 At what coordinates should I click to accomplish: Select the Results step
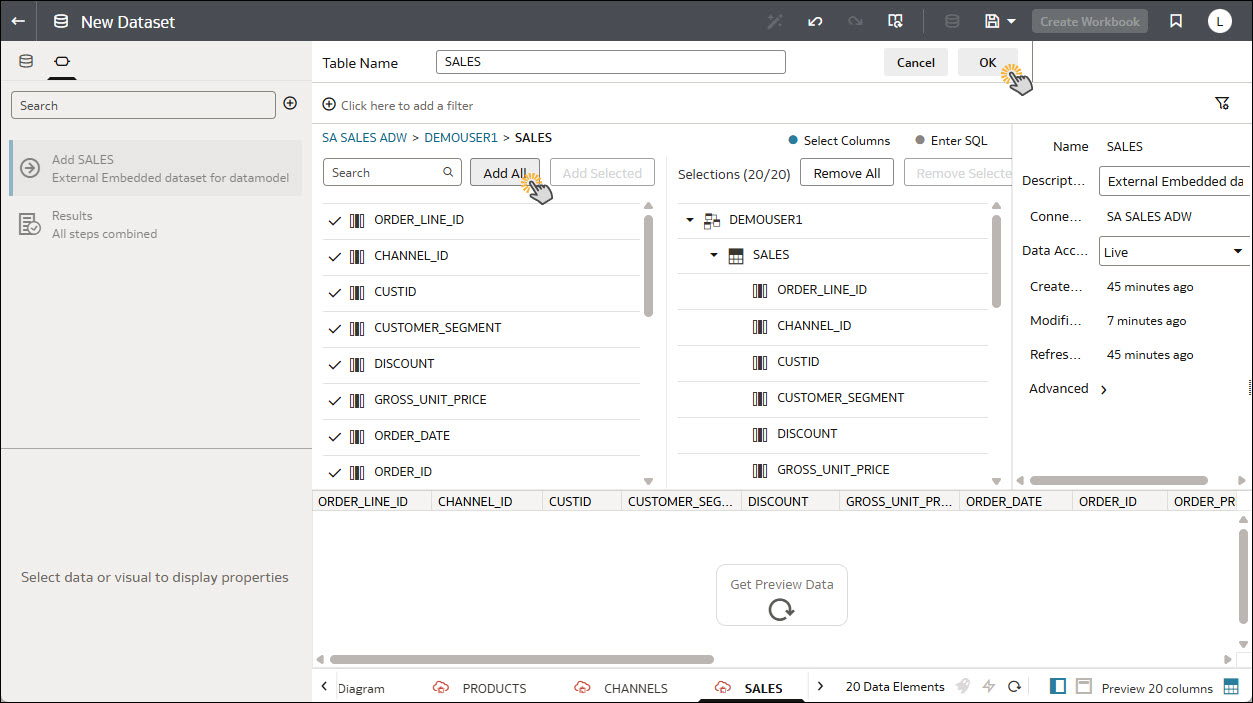pos(156,224)
